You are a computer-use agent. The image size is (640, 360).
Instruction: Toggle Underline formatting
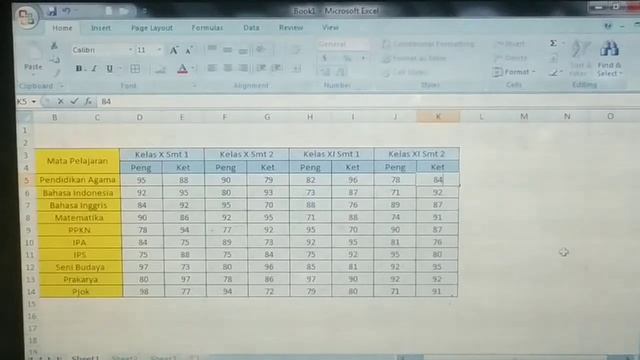[x=109, y=69]
